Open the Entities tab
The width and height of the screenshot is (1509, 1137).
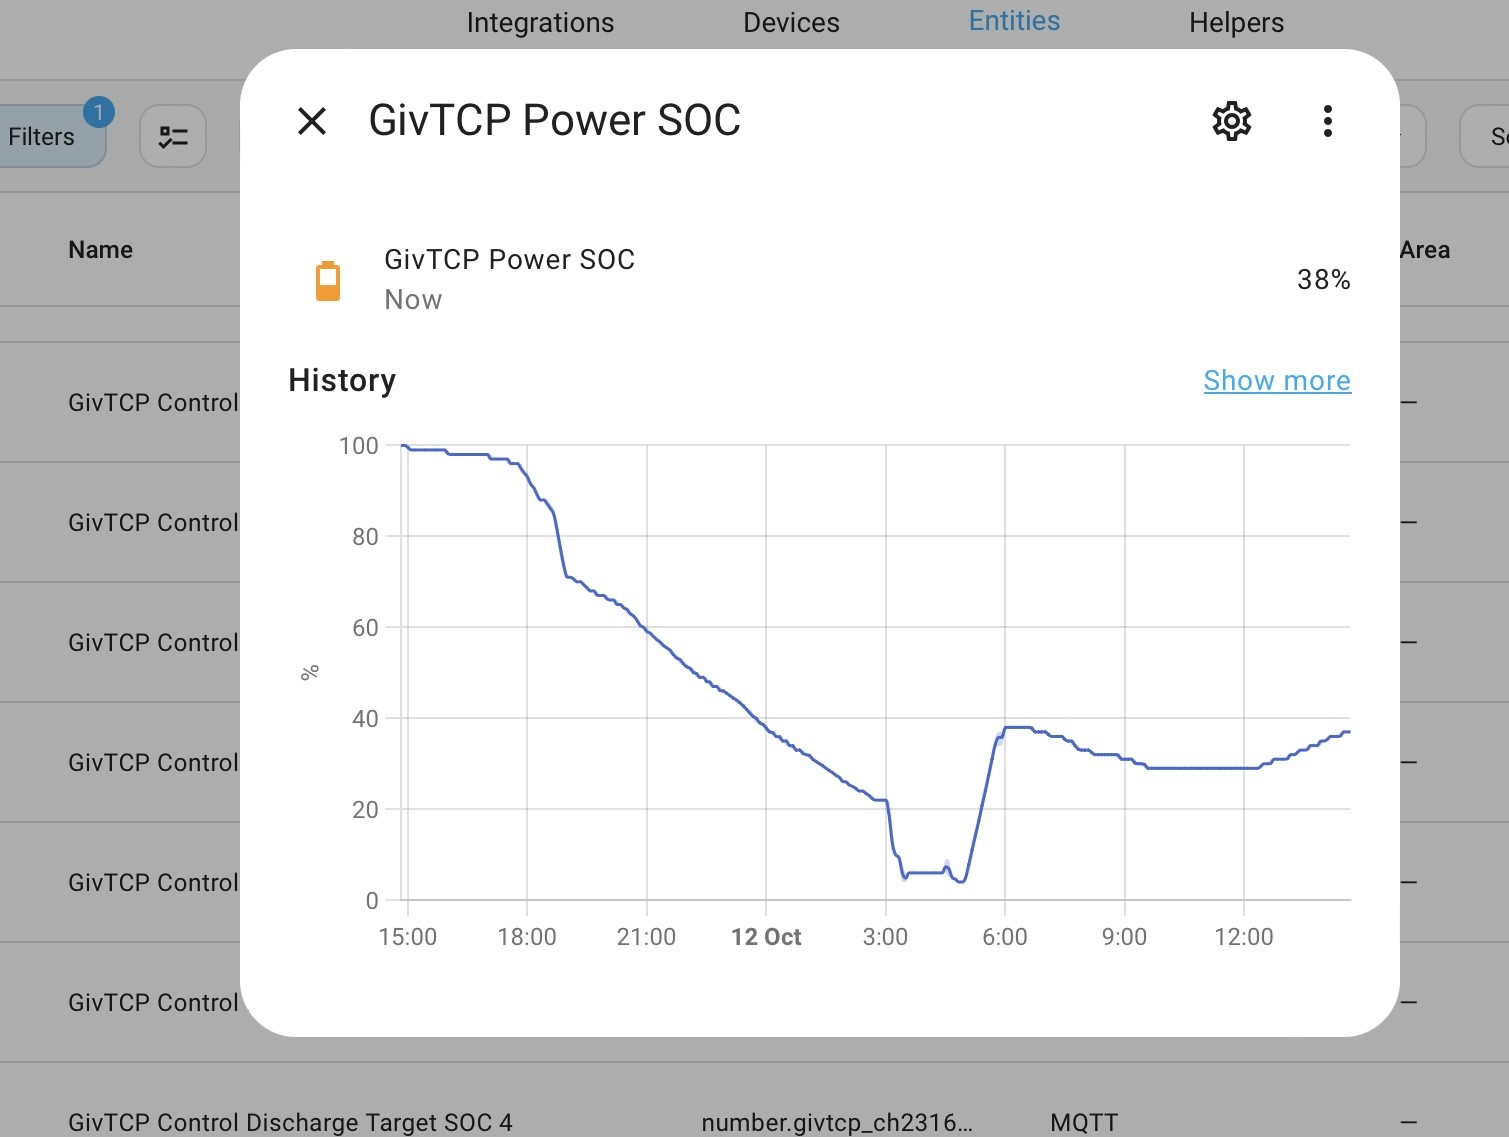(x=1014, y=21)
